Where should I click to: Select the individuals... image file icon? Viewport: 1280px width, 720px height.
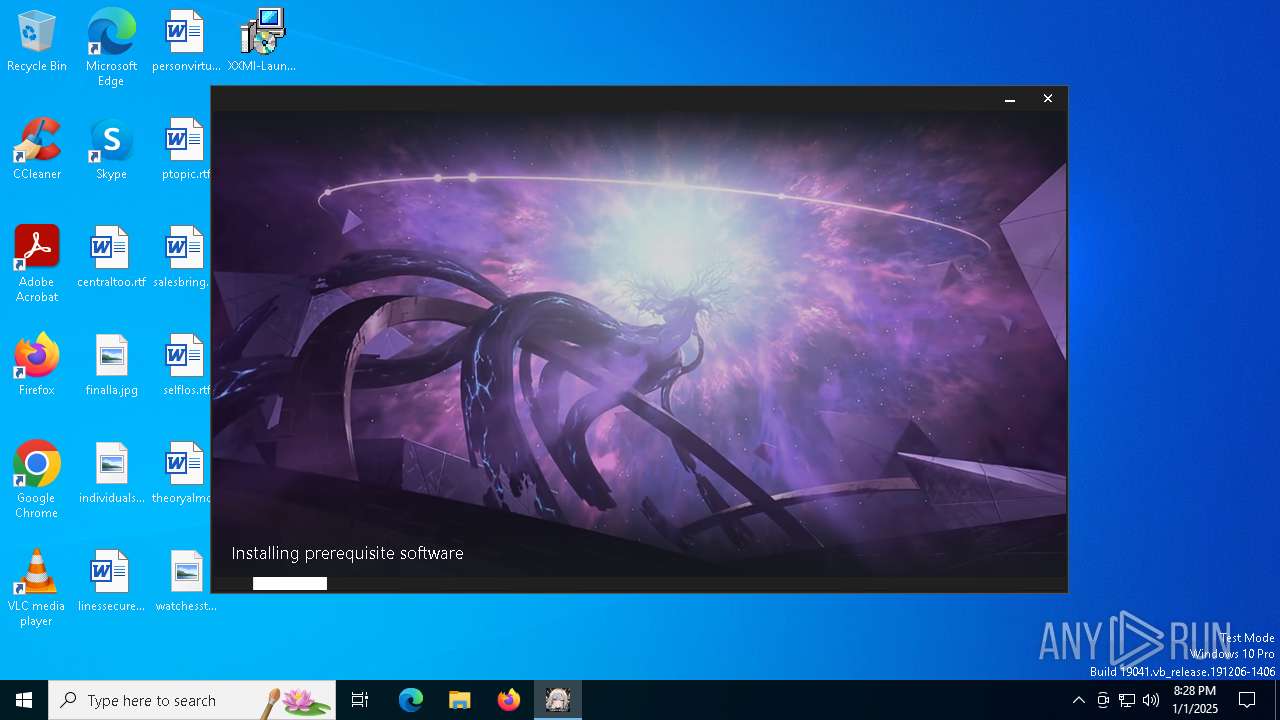(x=111, y=474)
